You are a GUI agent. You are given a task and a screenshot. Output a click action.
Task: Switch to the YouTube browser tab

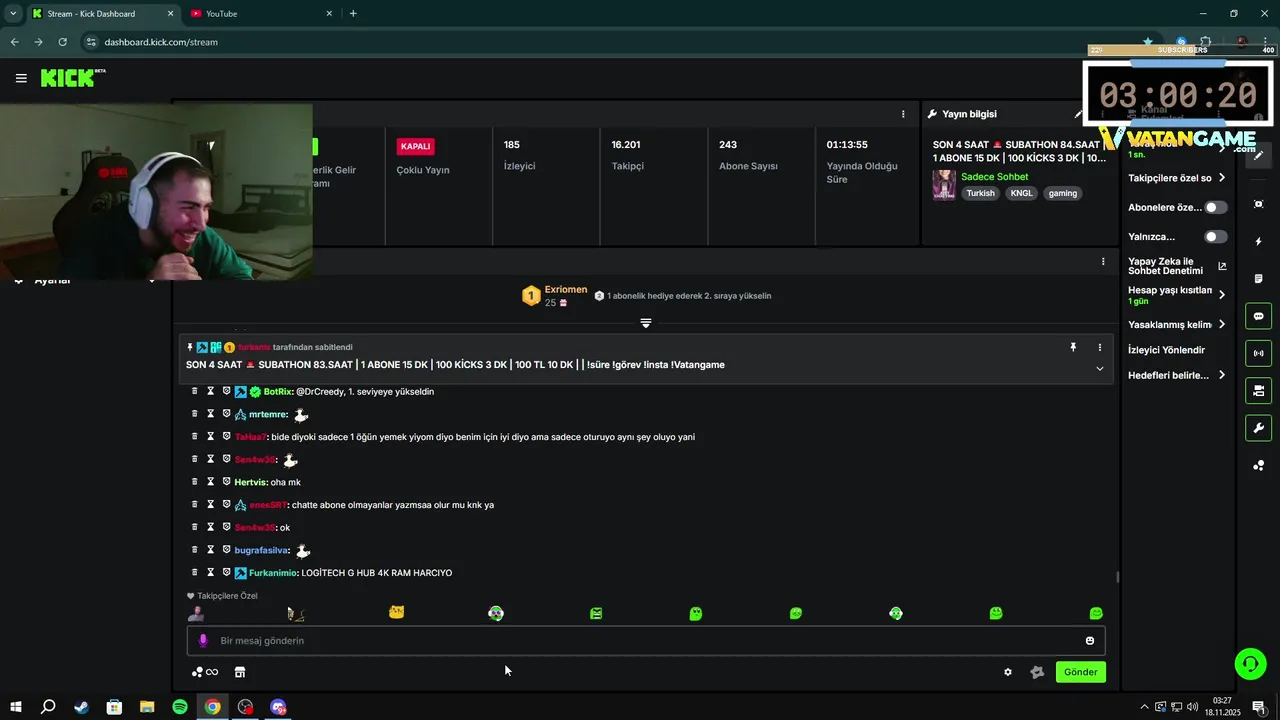click(260, 13)
